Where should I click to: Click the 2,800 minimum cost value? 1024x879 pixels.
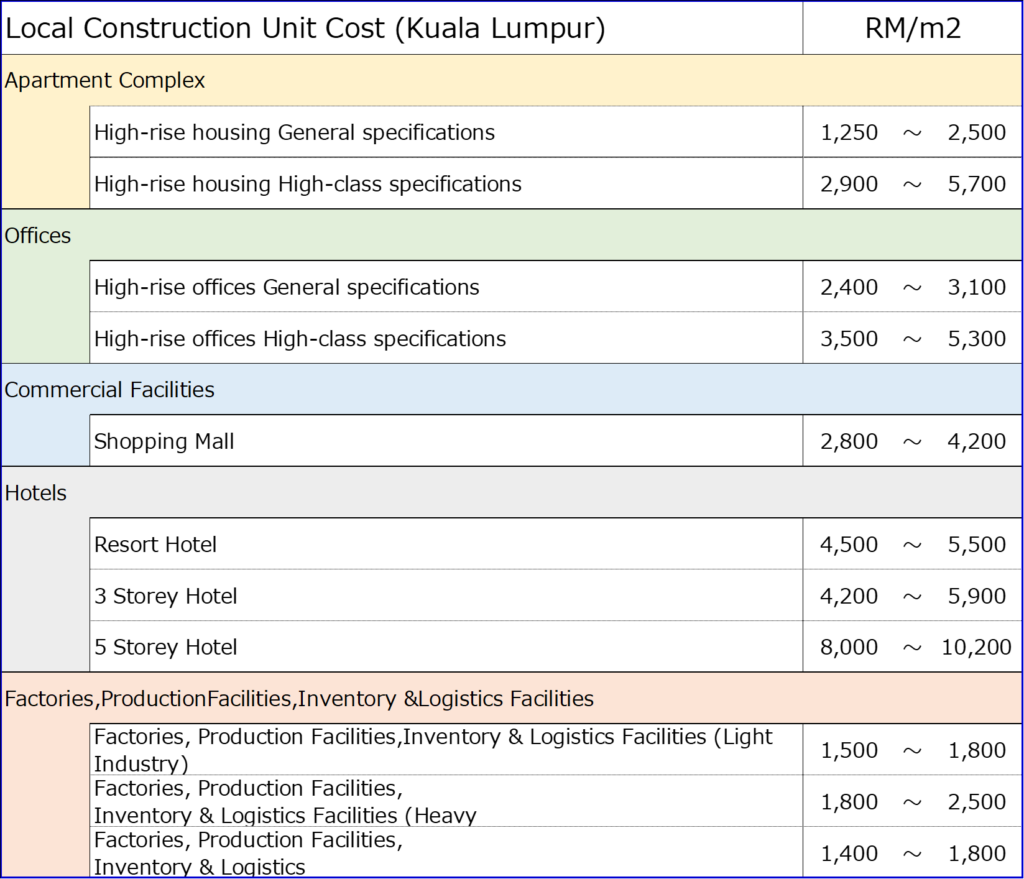[x=849, y=441]
